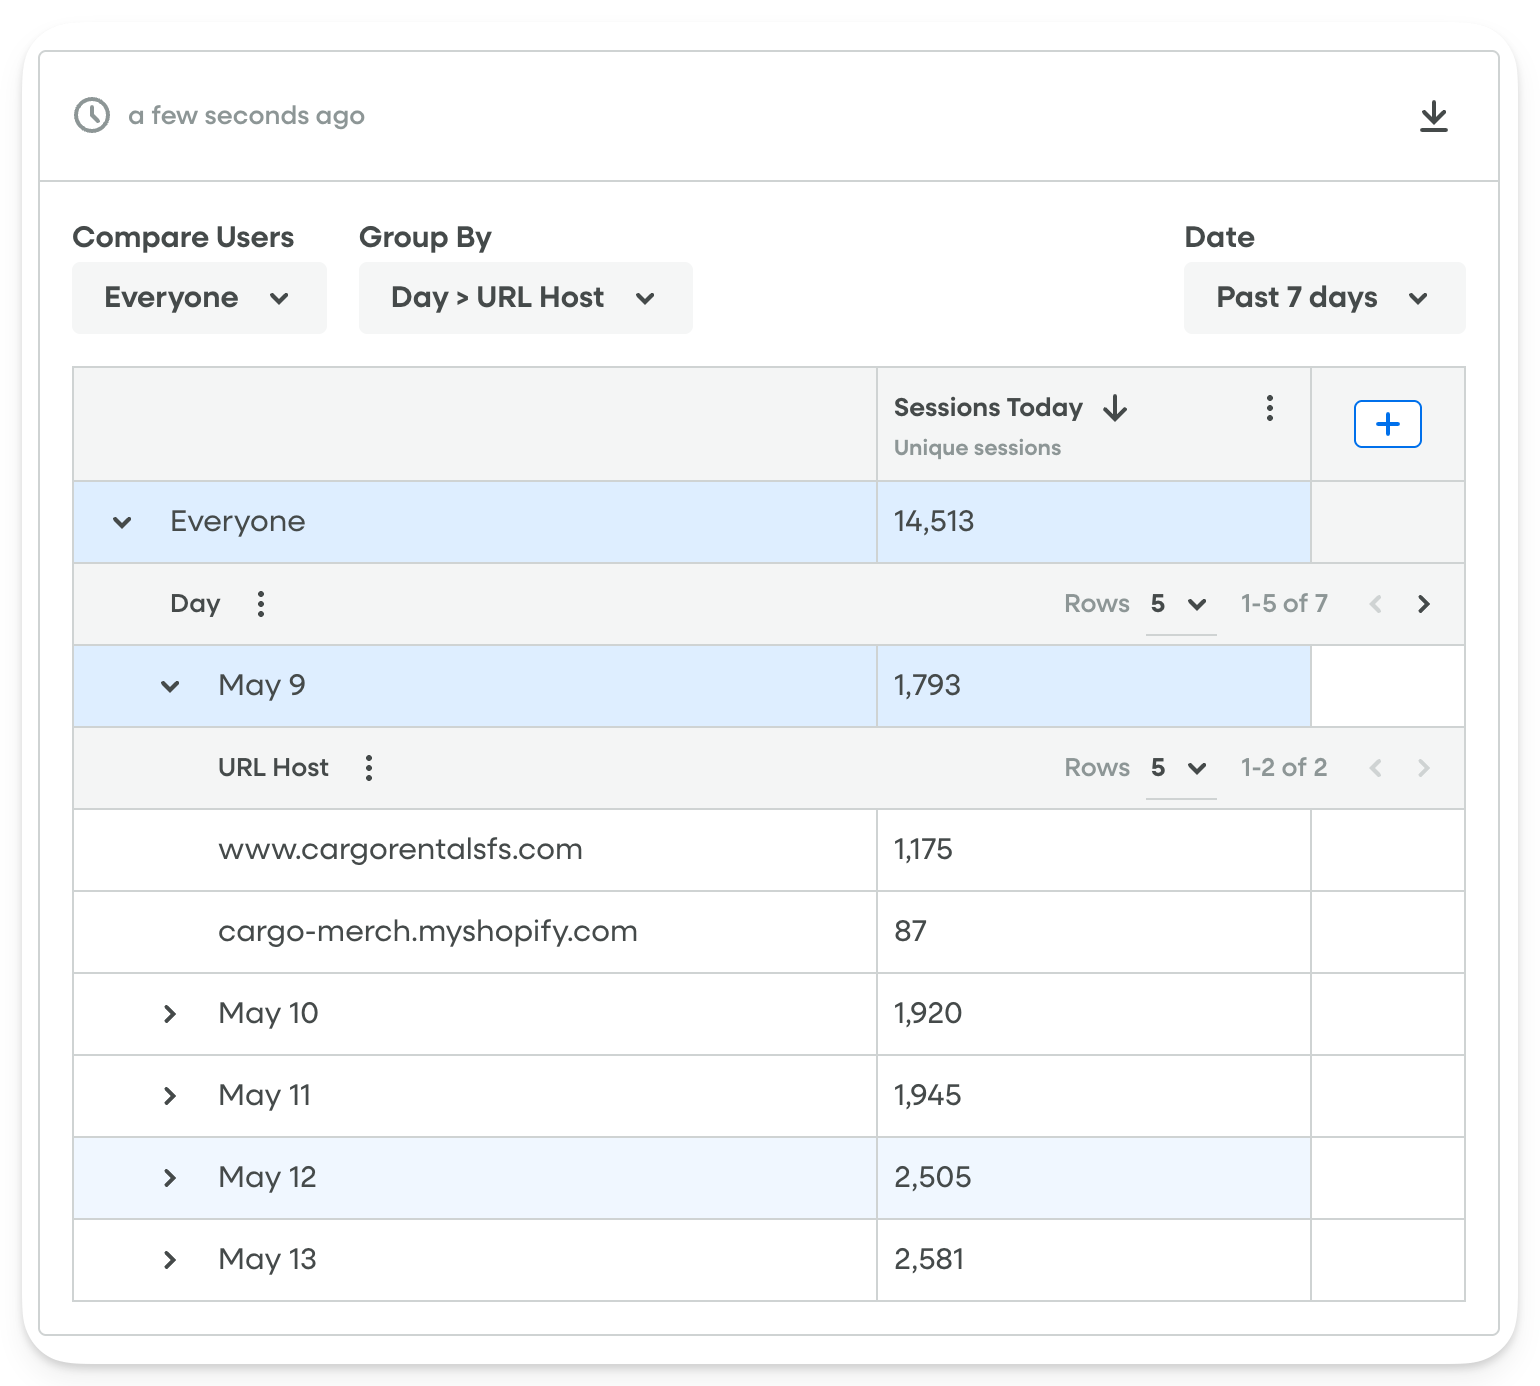Screen dimensions: 1540x1386
Task: Click the download icon at top right
Action: click(x=1433, y=116)
